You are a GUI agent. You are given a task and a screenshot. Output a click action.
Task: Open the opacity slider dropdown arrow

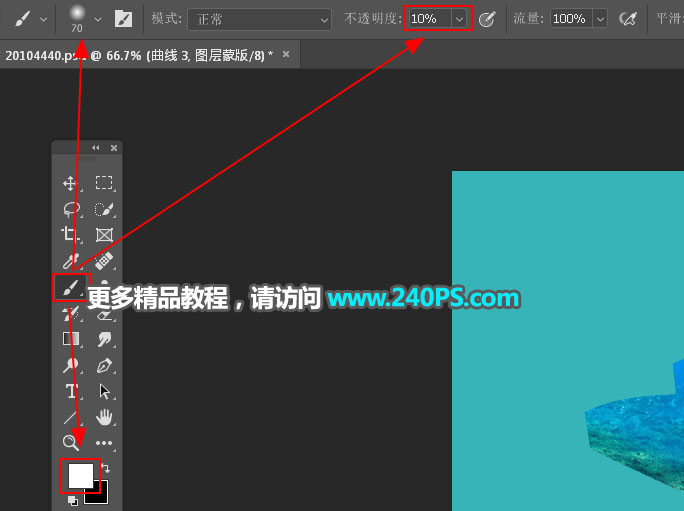pos(459,19)
